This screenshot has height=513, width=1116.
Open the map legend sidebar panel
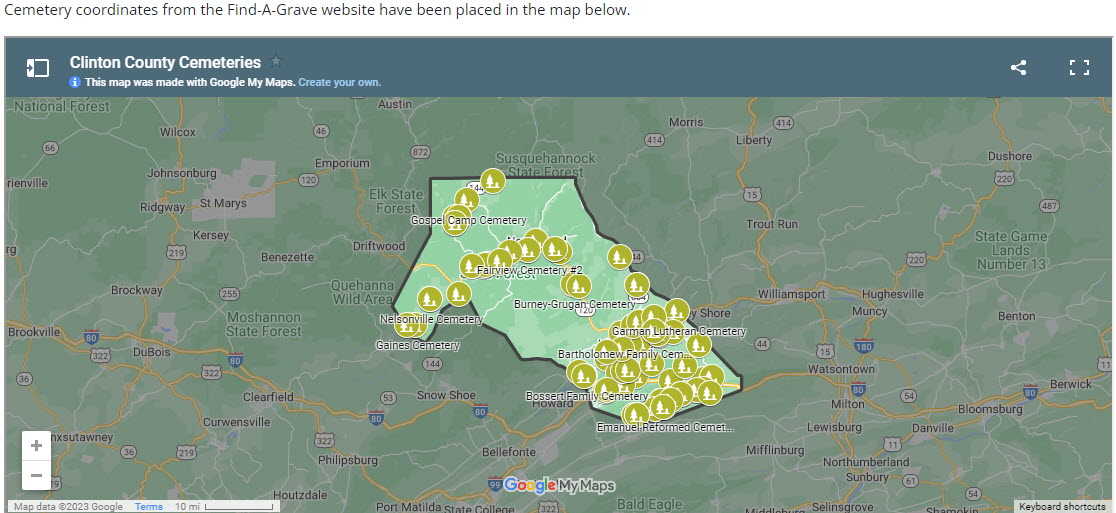coord(37,68)
